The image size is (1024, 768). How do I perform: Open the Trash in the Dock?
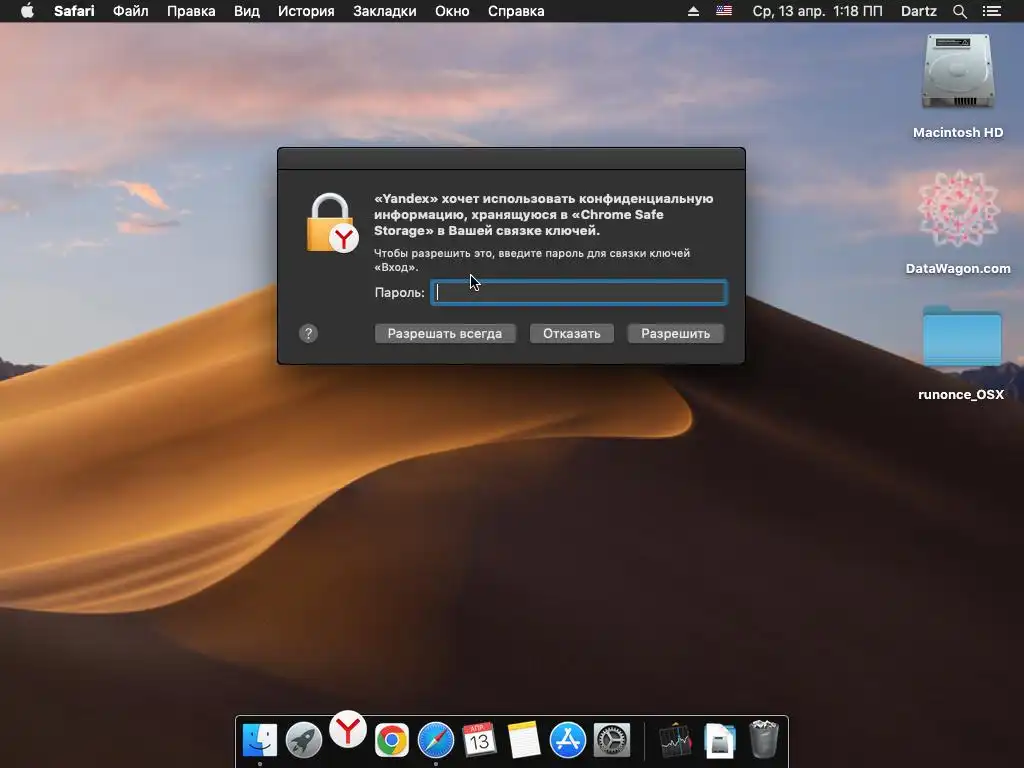coord(763,739)
